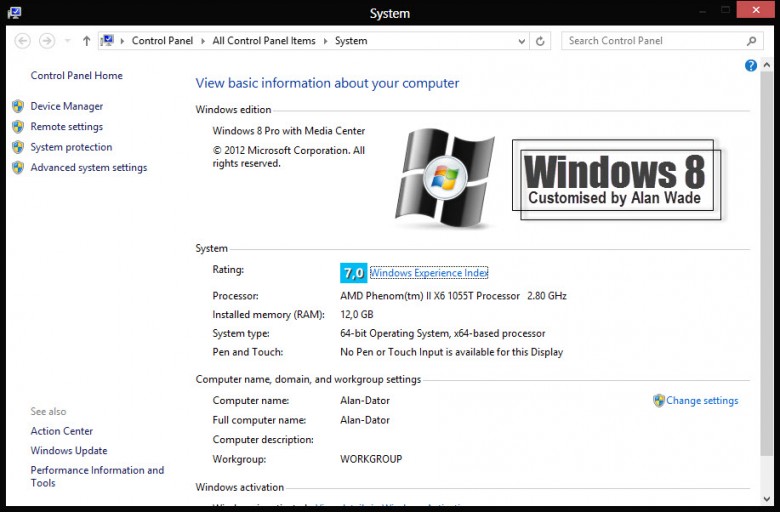Open Remote settings link
780x512 pixels.
tap(67, 126)
